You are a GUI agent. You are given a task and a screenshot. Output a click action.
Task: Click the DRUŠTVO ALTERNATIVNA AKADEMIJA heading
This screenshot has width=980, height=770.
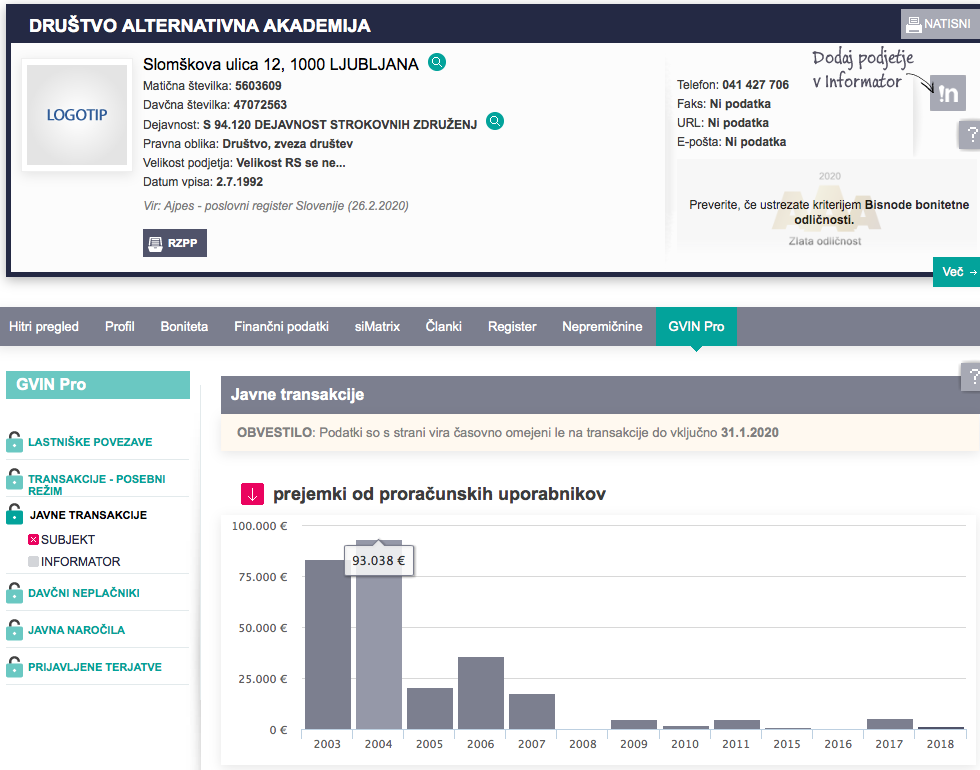200,26
